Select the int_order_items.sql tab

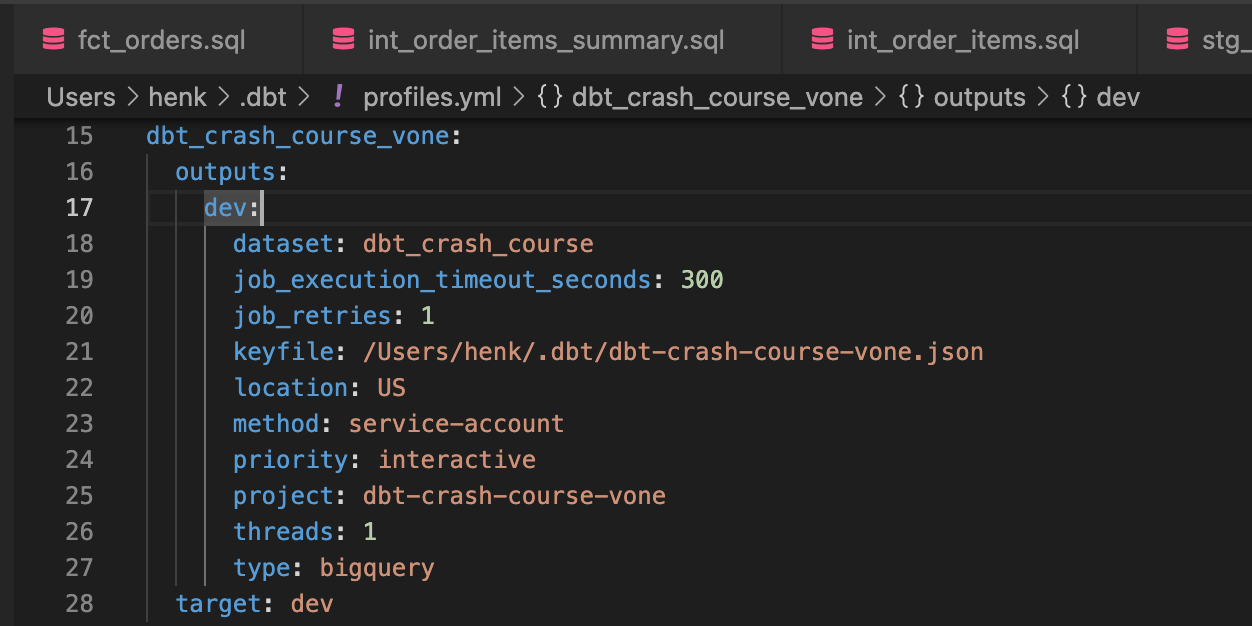coord(960,40)
